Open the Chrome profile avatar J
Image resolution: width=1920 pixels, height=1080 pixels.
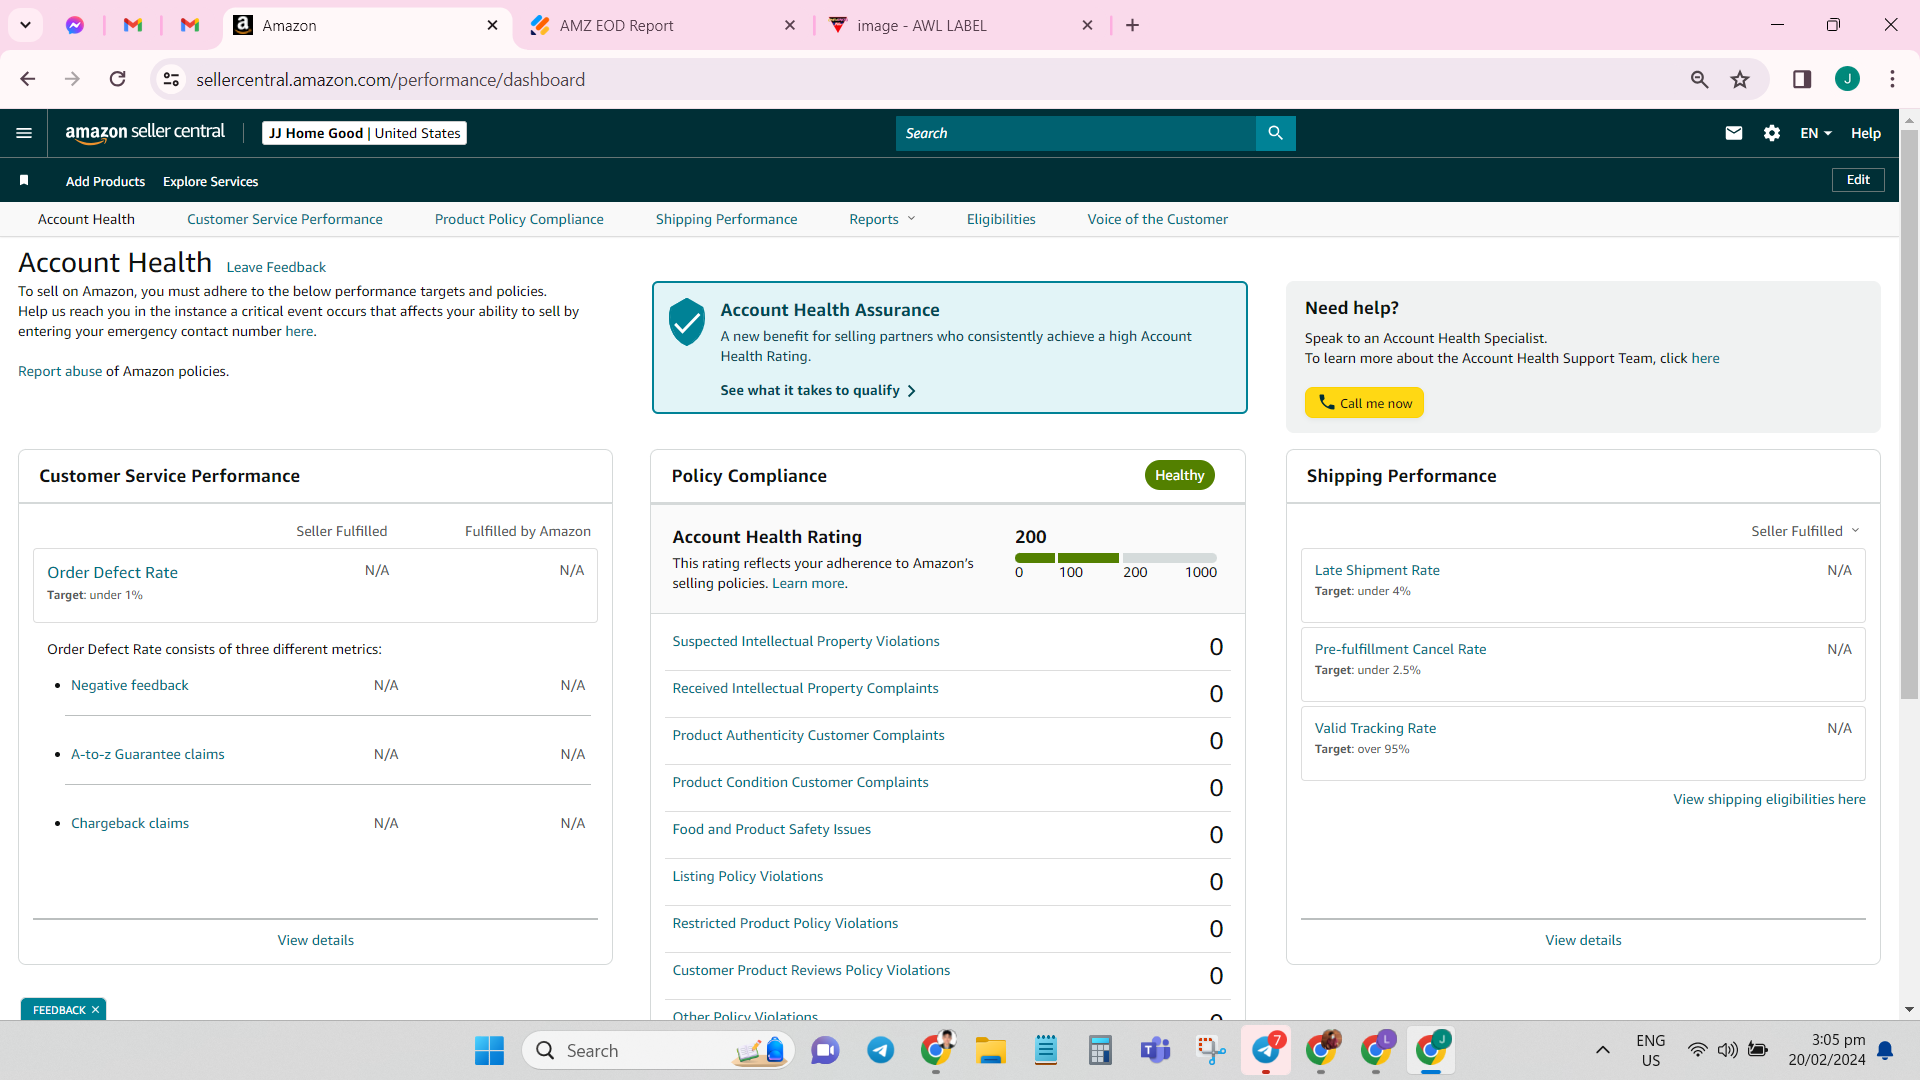(x=1847, y=79)
